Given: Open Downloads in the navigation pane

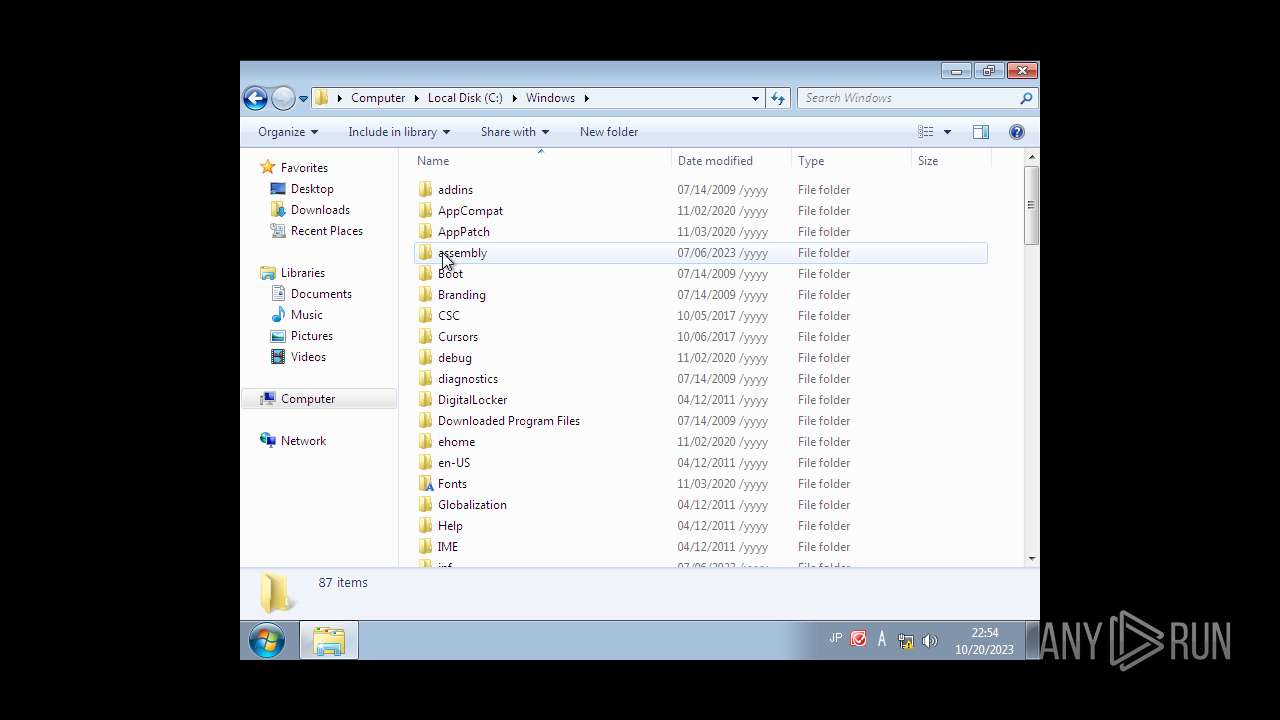Looking at the screenshot, I should tap(320, 210).
